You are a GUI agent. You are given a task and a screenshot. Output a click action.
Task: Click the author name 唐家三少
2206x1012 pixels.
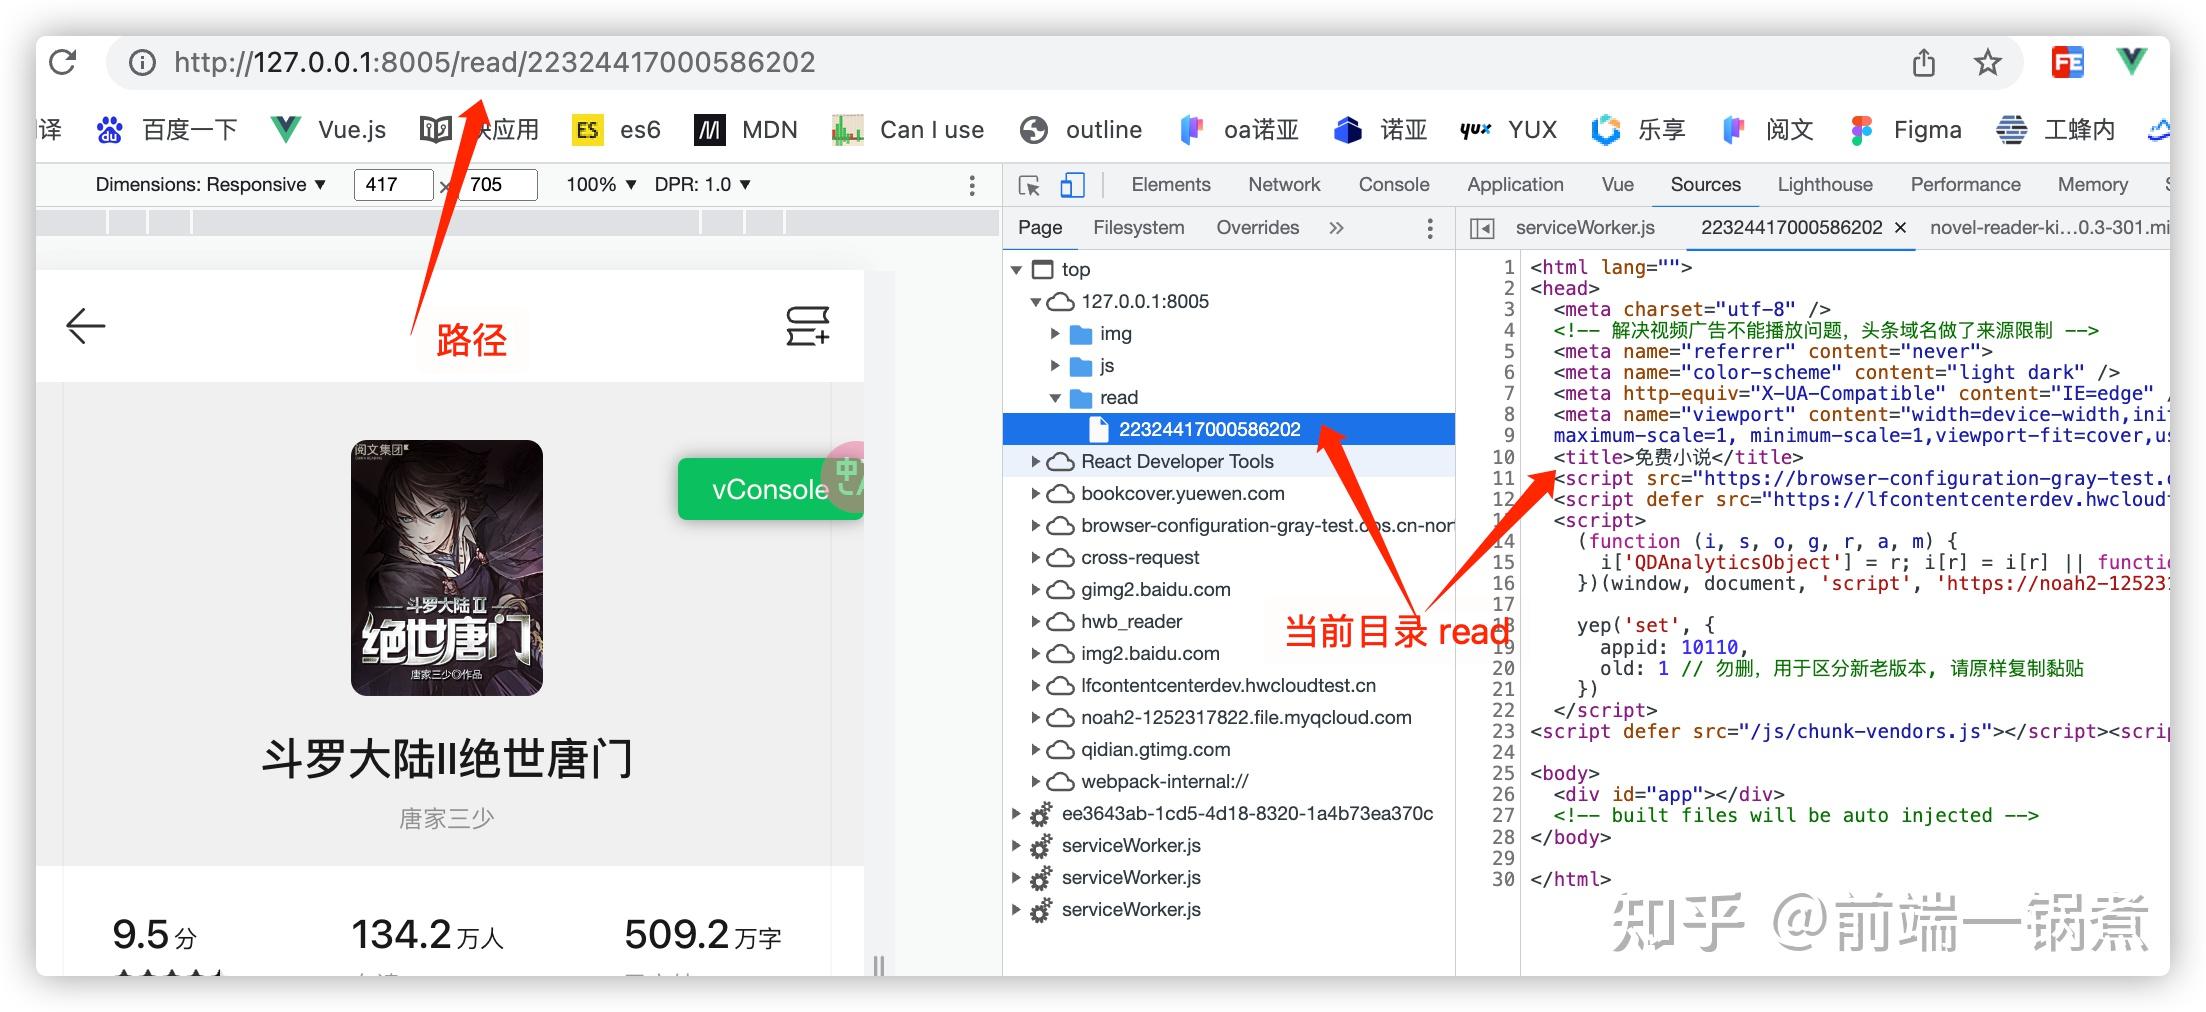(447, 819)
